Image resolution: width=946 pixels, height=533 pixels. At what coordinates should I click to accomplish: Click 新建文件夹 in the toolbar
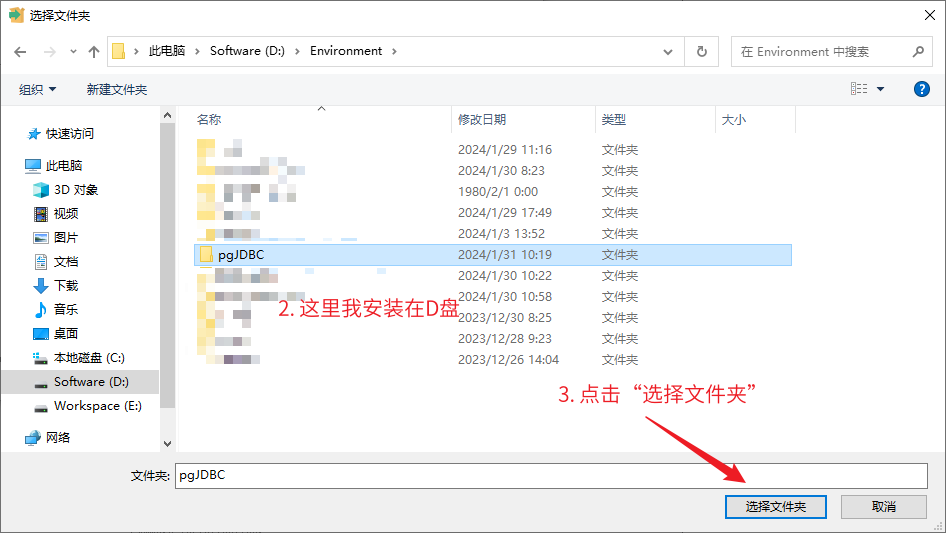coord(116,89)
